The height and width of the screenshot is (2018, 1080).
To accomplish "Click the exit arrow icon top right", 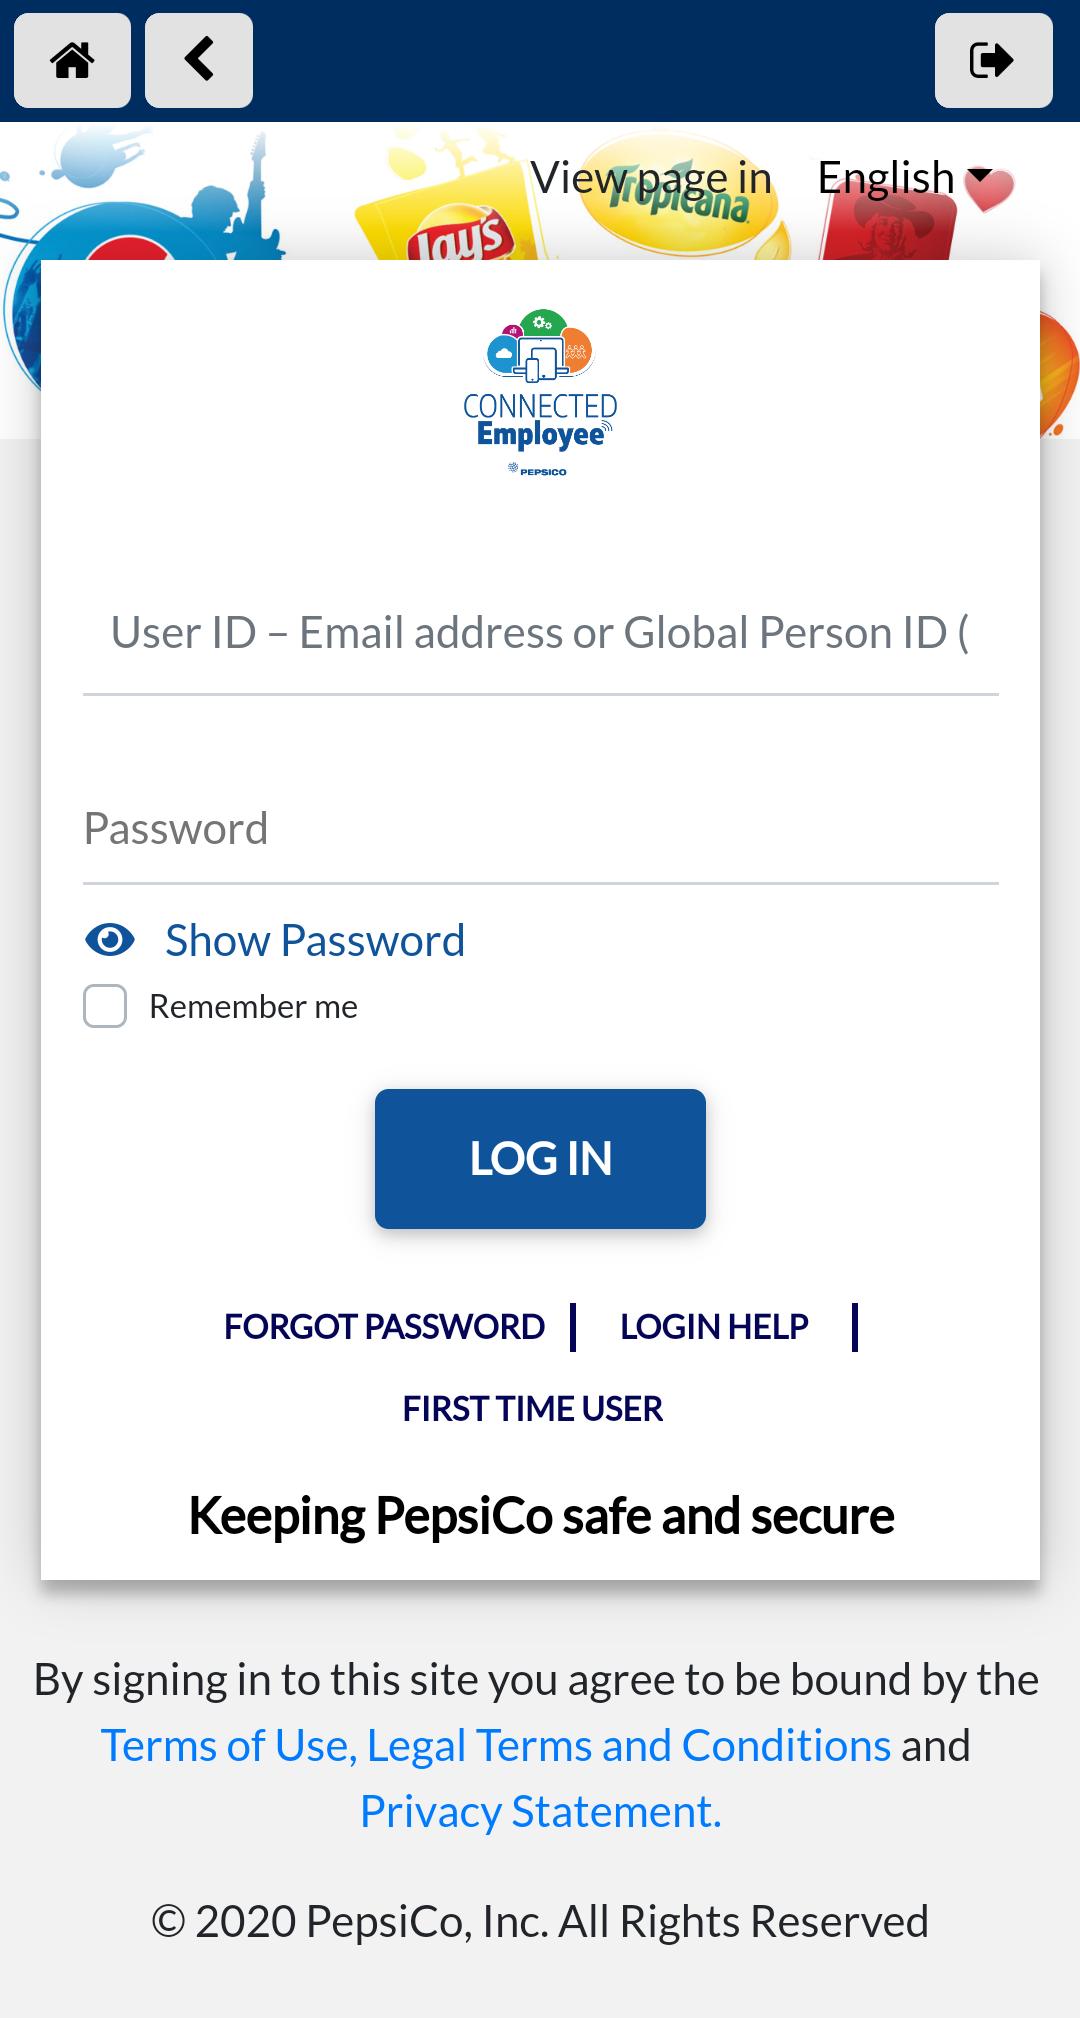I will click(x=993, y=60).
